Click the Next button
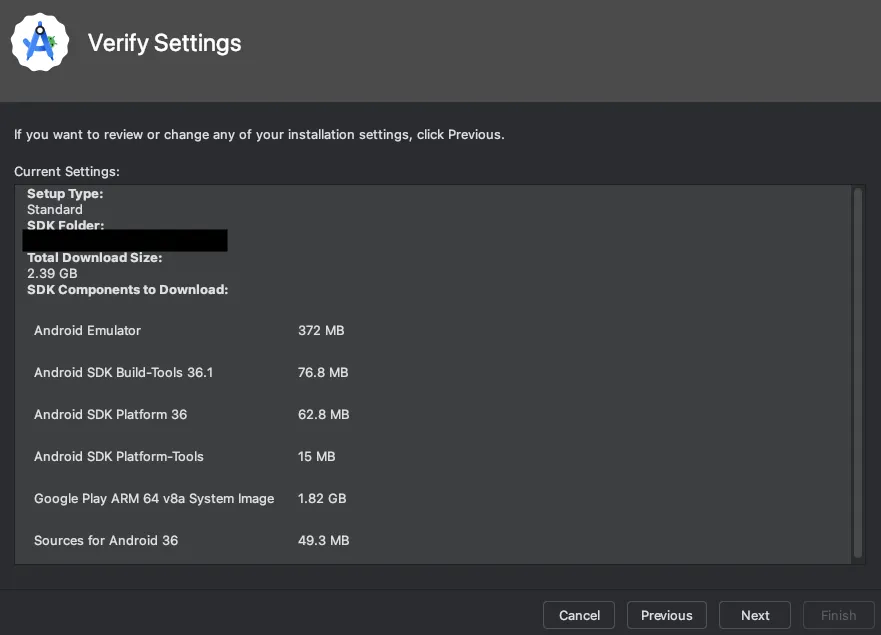This screenshot has height=635, width=881. [755, 615]
